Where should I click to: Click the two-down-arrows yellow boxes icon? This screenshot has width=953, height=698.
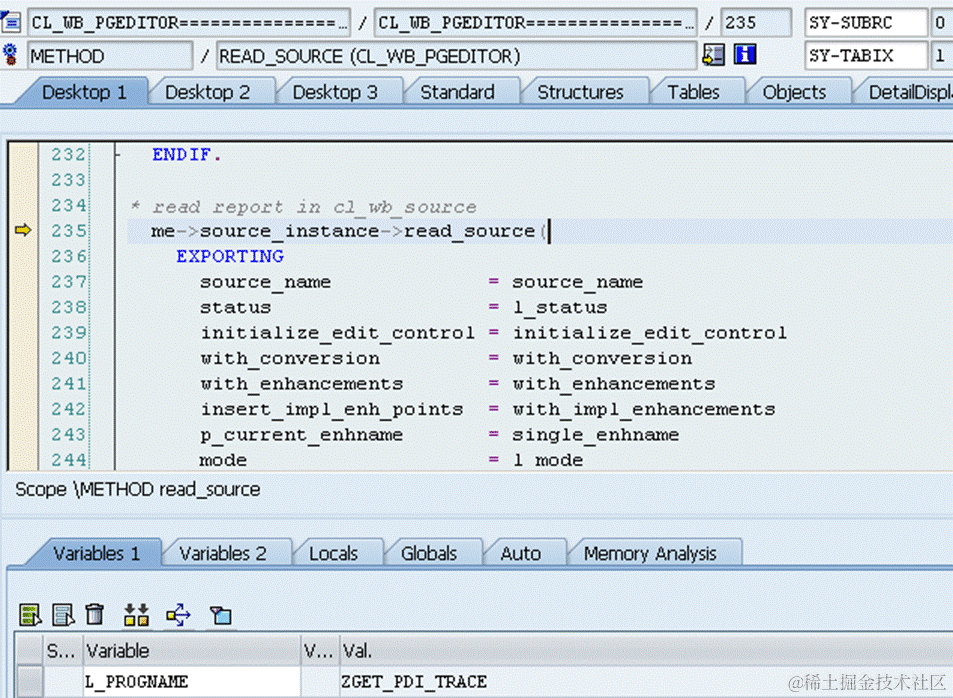[x=136, y=615]
